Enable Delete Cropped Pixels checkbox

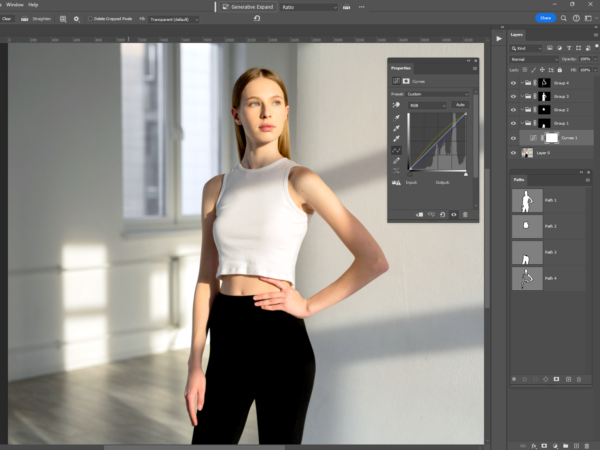tap(89, 18)
